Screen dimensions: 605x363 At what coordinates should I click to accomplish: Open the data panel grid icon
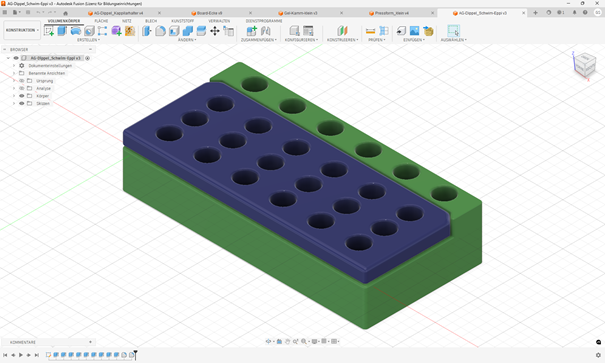pos(5,12)
